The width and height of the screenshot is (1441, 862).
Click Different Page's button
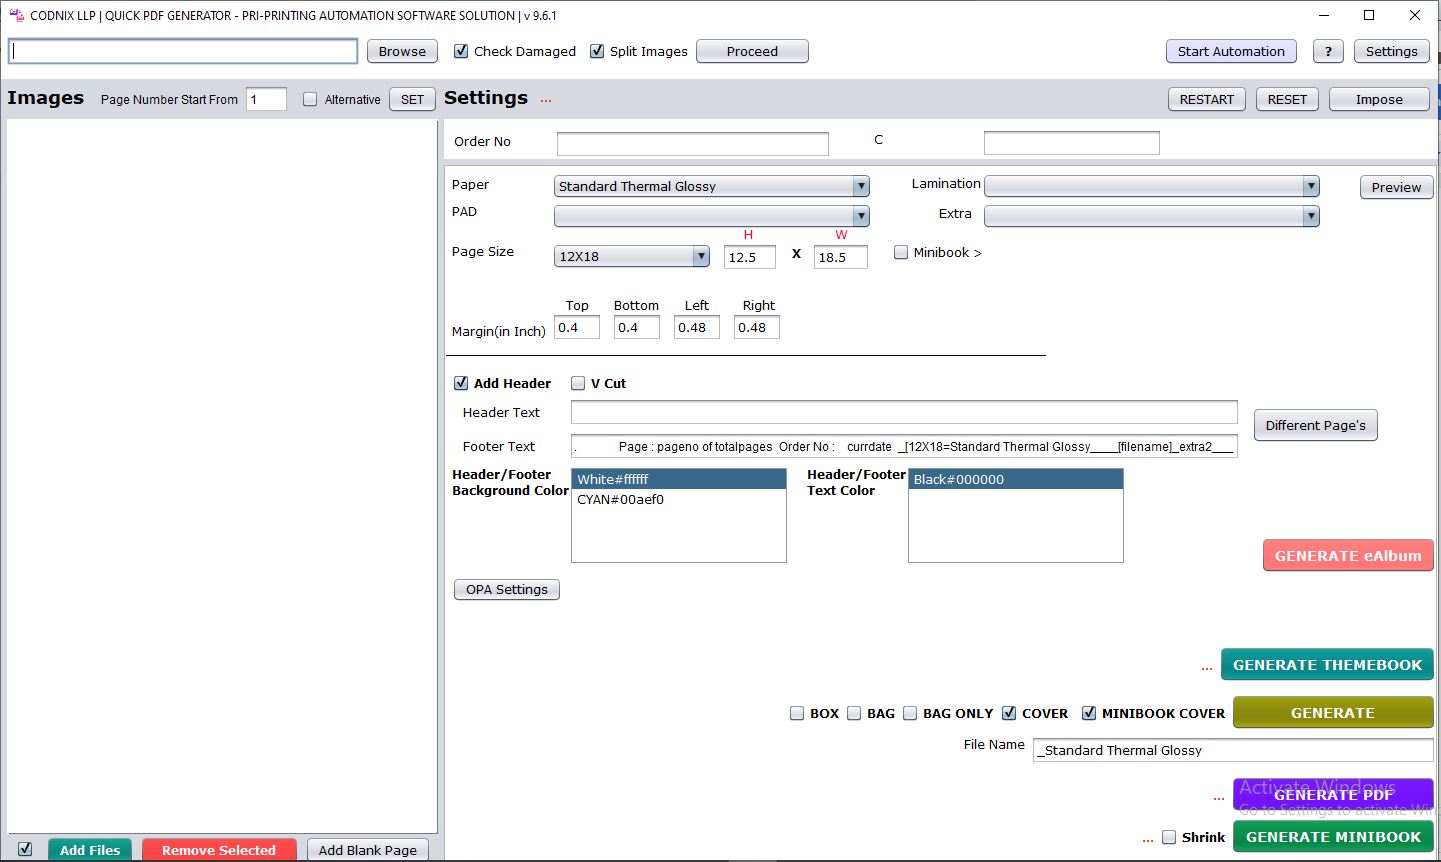pyautogui.click(x=1315, y=425)
